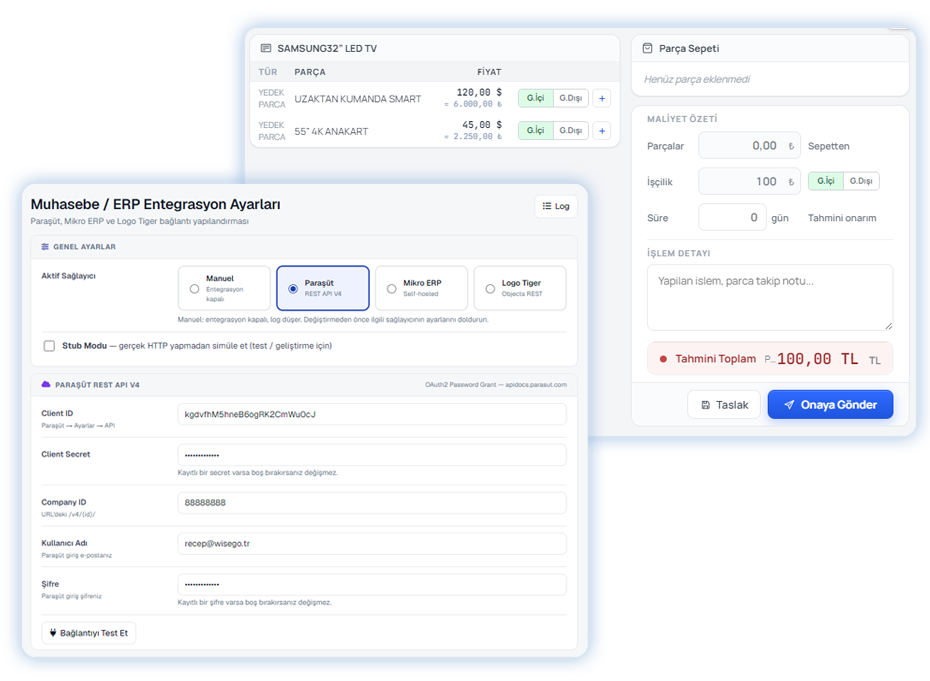
Task: Click the save icon on Taslak
Action: click(706, 405)
